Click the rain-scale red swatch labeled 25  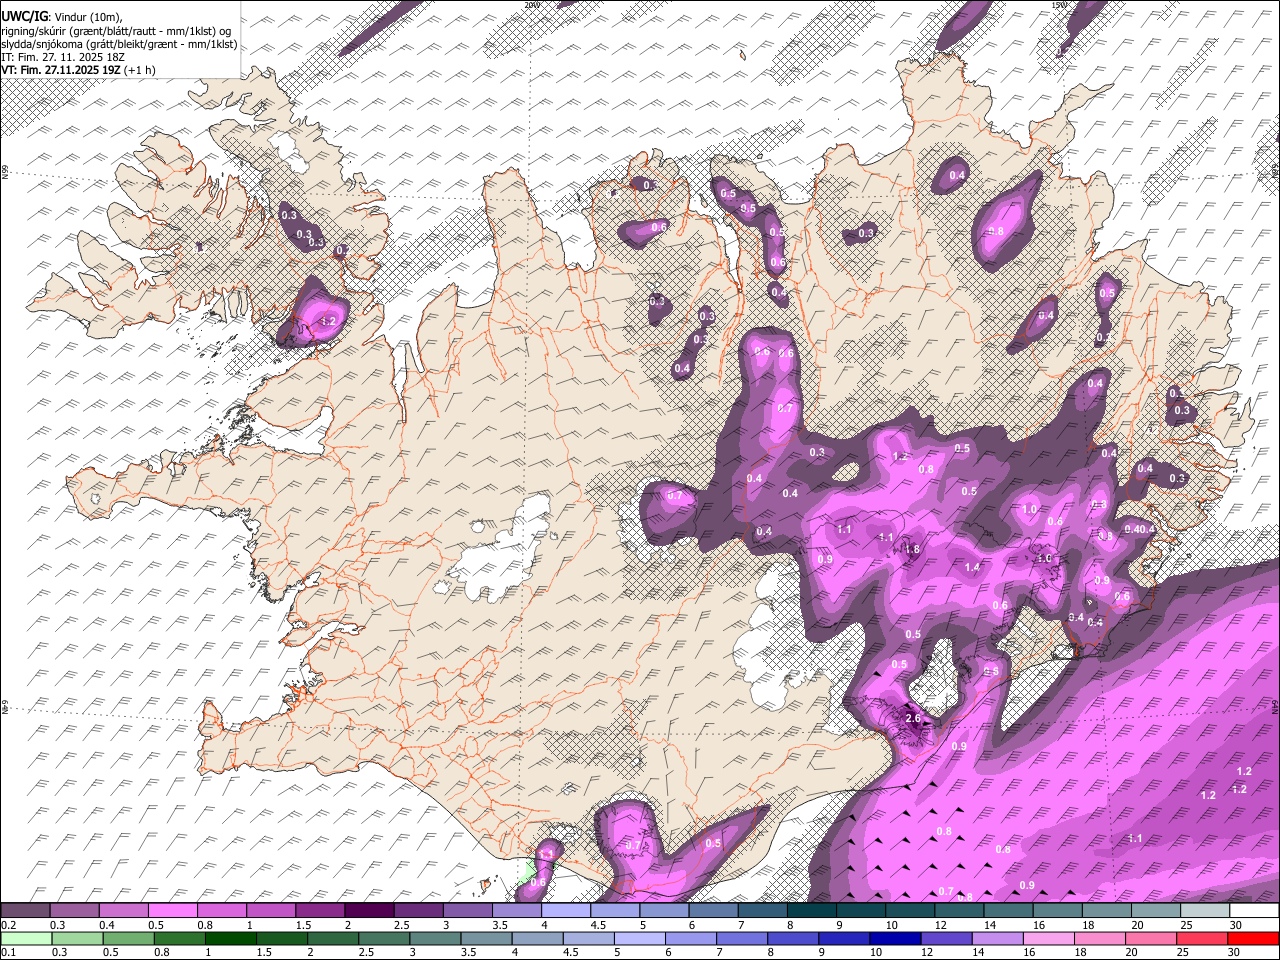pyautogui.click(x=1201, y=938)
